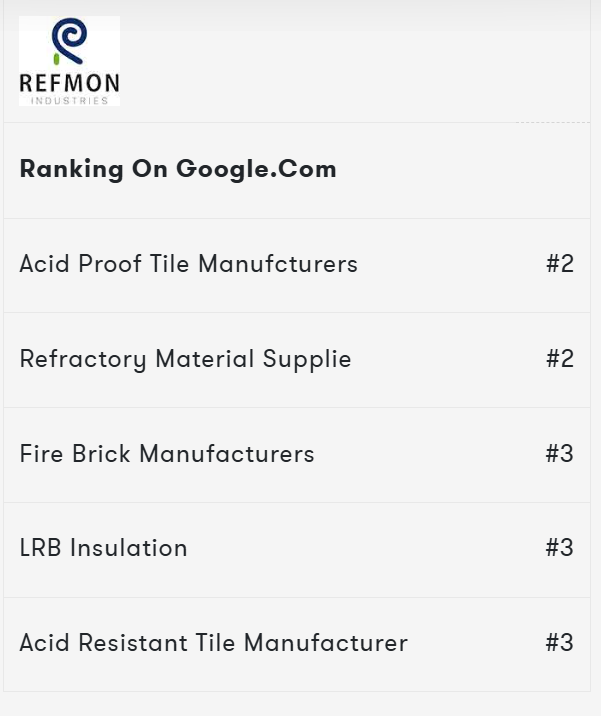Click #3 rank for Acid Resistant Tile

[x=560, y=643]
